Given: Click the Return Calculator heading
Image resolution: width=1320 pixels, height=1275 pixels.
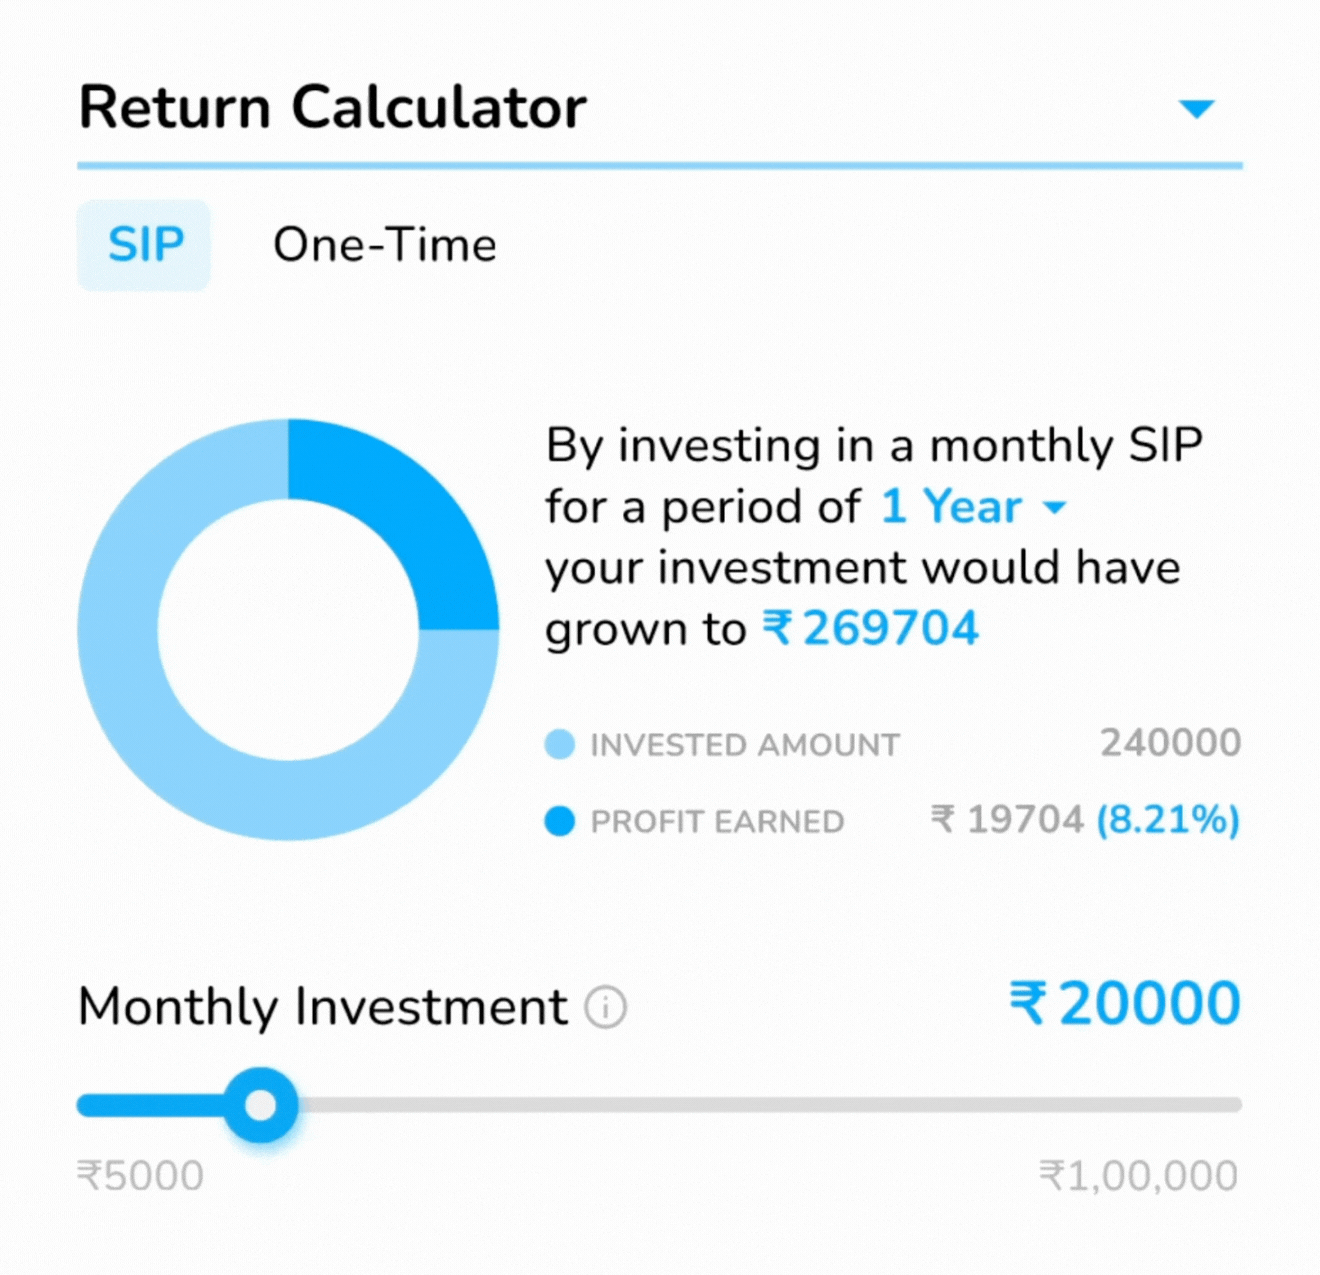Looking at the screenshot, I should [332, 108].
